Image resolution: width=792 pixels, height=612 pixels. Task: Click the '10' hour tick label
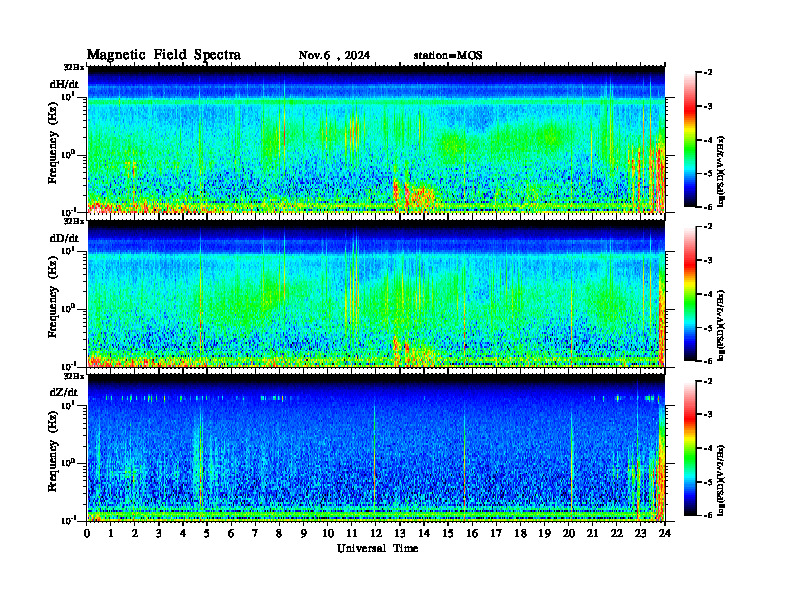tap(328, 533)
